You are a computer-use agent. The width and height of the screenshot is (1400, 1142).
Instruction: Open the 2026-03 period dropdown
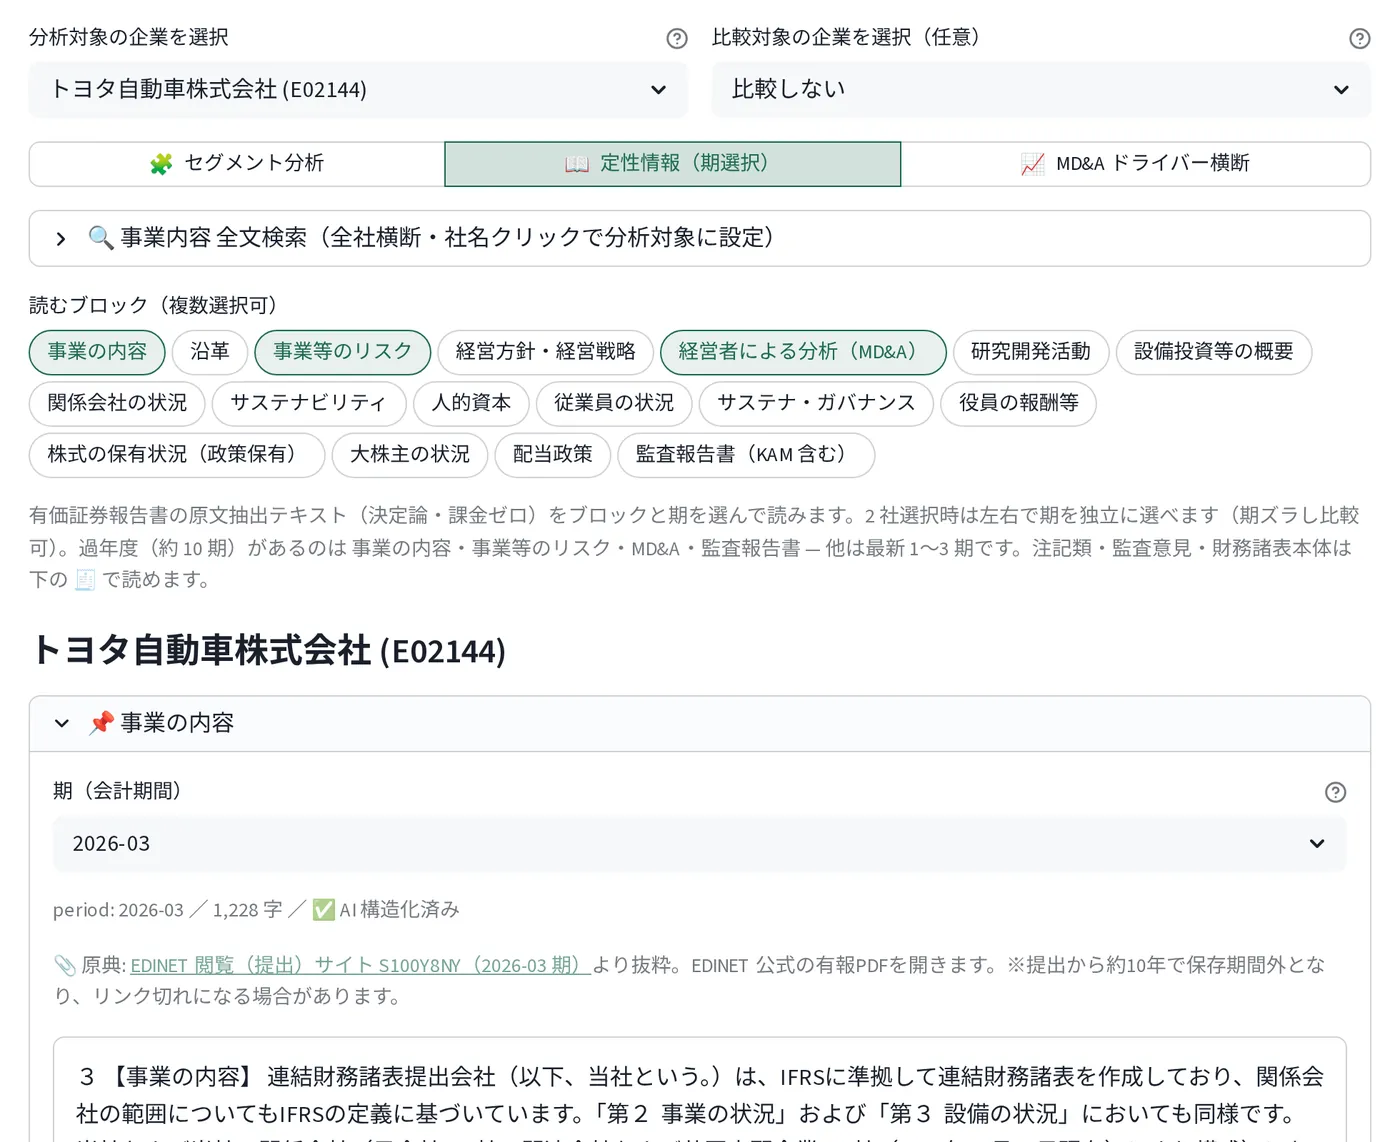point(699,844)
